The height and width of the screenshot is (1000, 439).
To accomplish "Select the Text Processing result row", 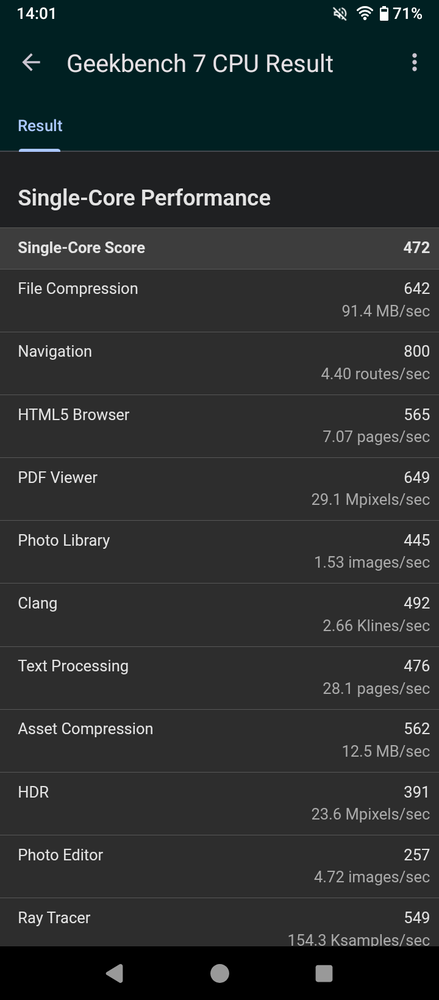I will 220,678.
